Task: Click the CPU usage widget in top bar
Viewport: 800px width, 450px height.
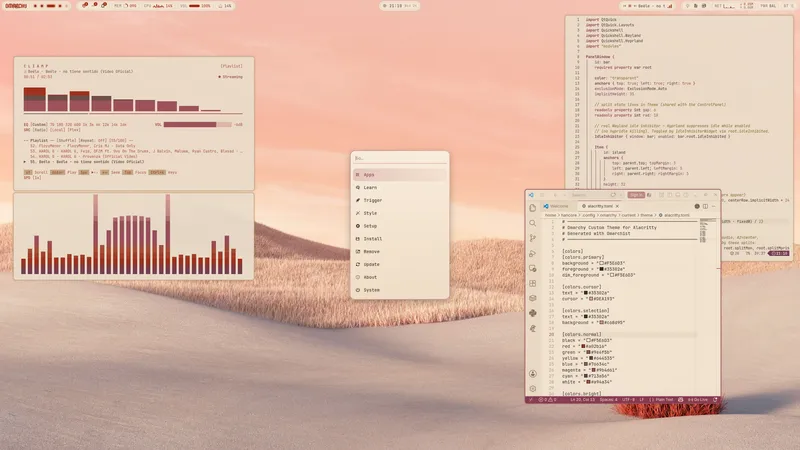Action: [158, 6]
